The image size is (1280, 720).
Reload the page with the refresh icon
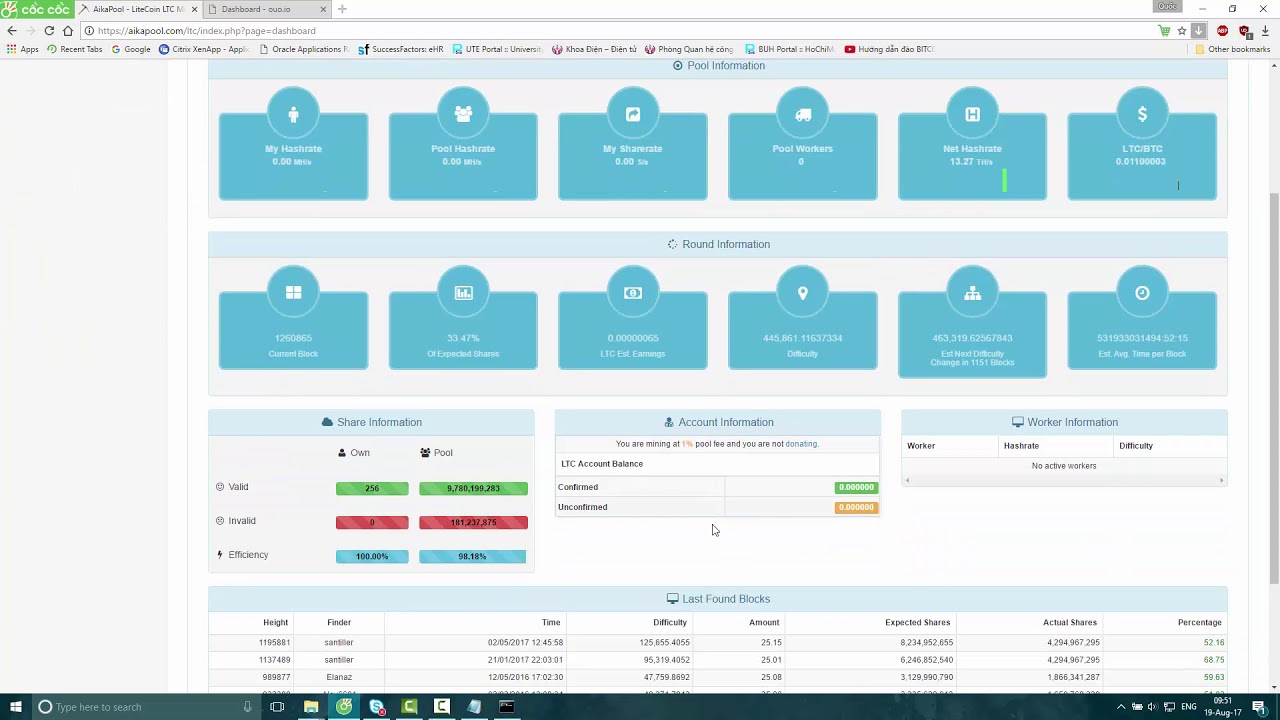pyautogui.click(x=49, y=31)
